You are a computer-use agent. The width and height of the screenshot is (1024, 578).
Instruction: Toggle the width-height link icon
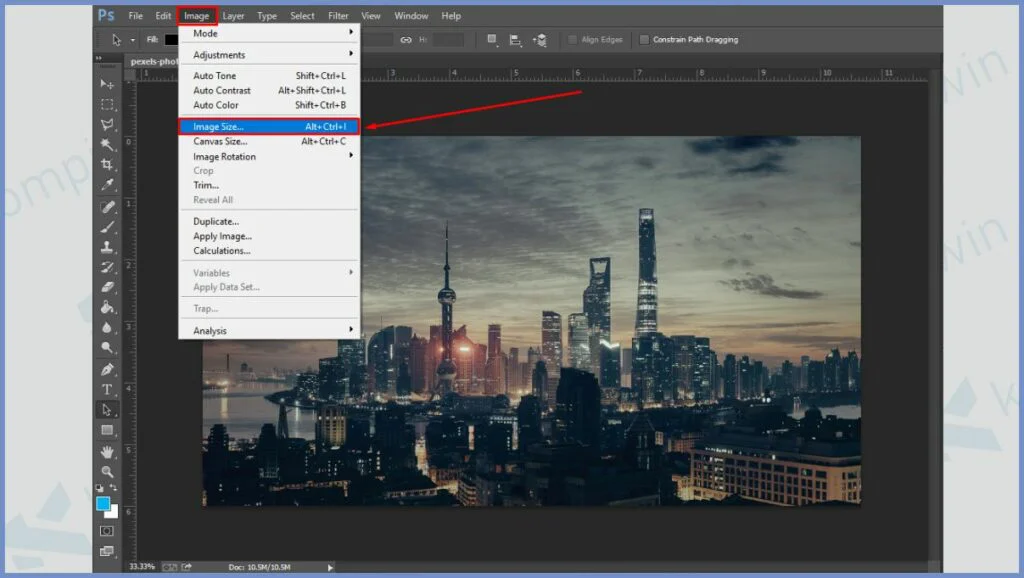pos(405,40)
